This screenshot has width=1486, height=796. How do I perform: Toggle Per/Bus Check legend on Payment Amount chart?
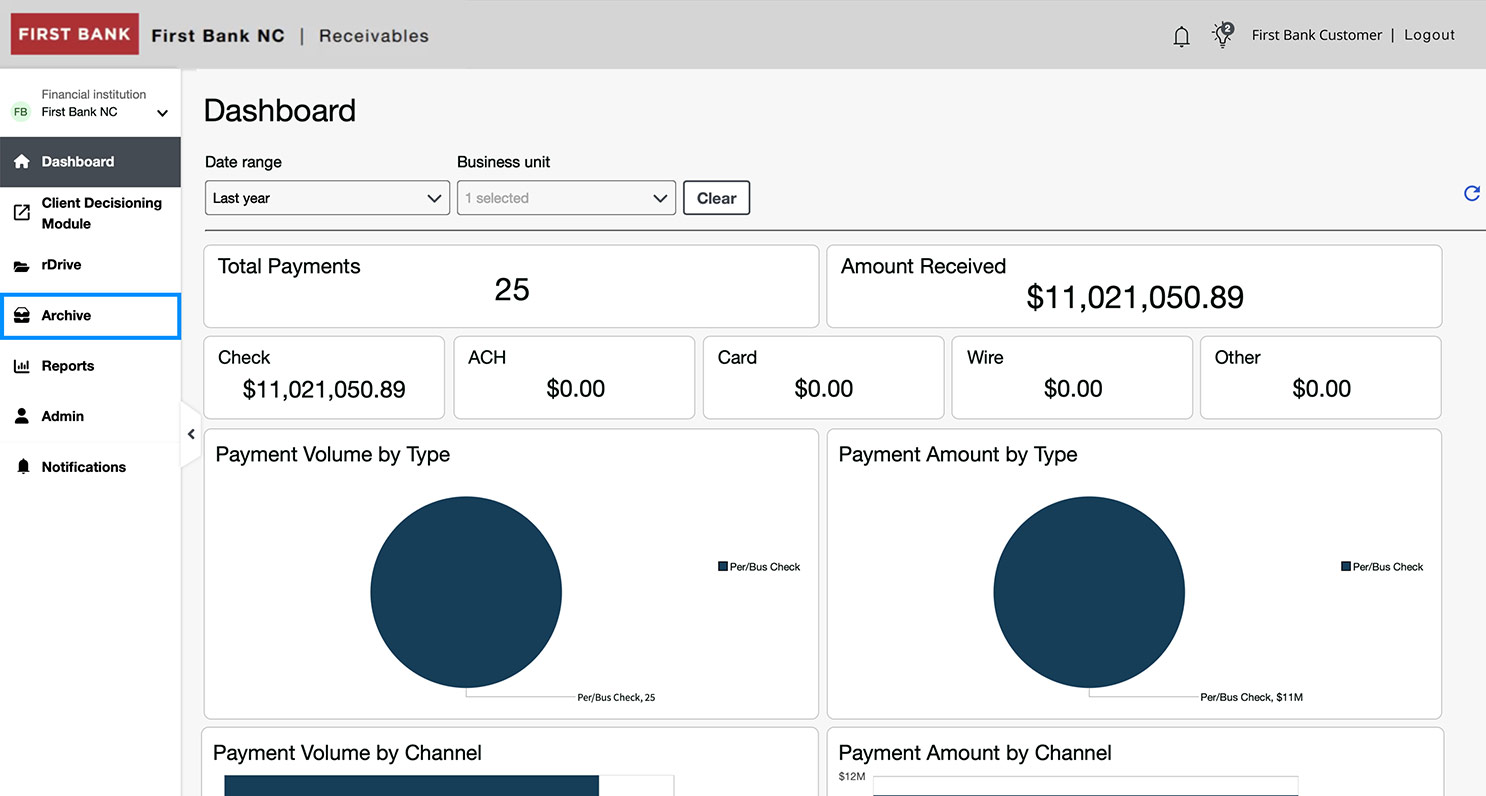click(x=1381, y=566)
